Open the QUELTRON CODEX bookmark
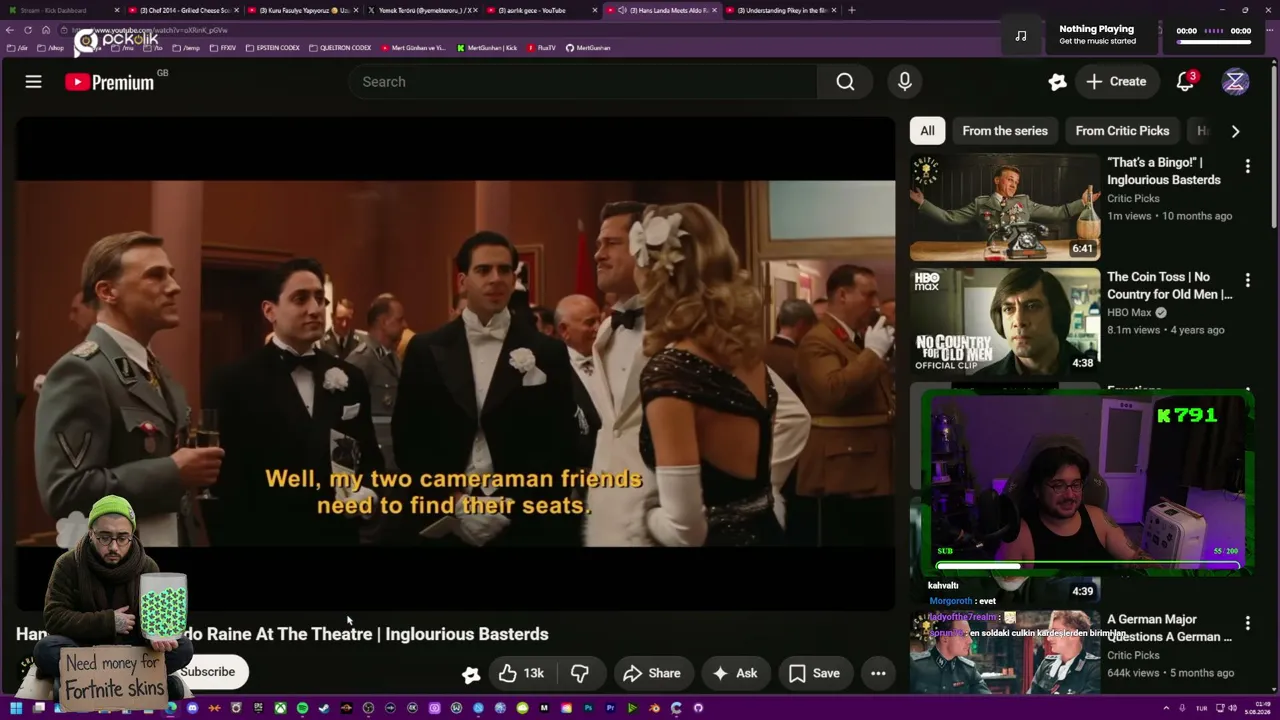 pyautogui.click(x=340, y=48)
